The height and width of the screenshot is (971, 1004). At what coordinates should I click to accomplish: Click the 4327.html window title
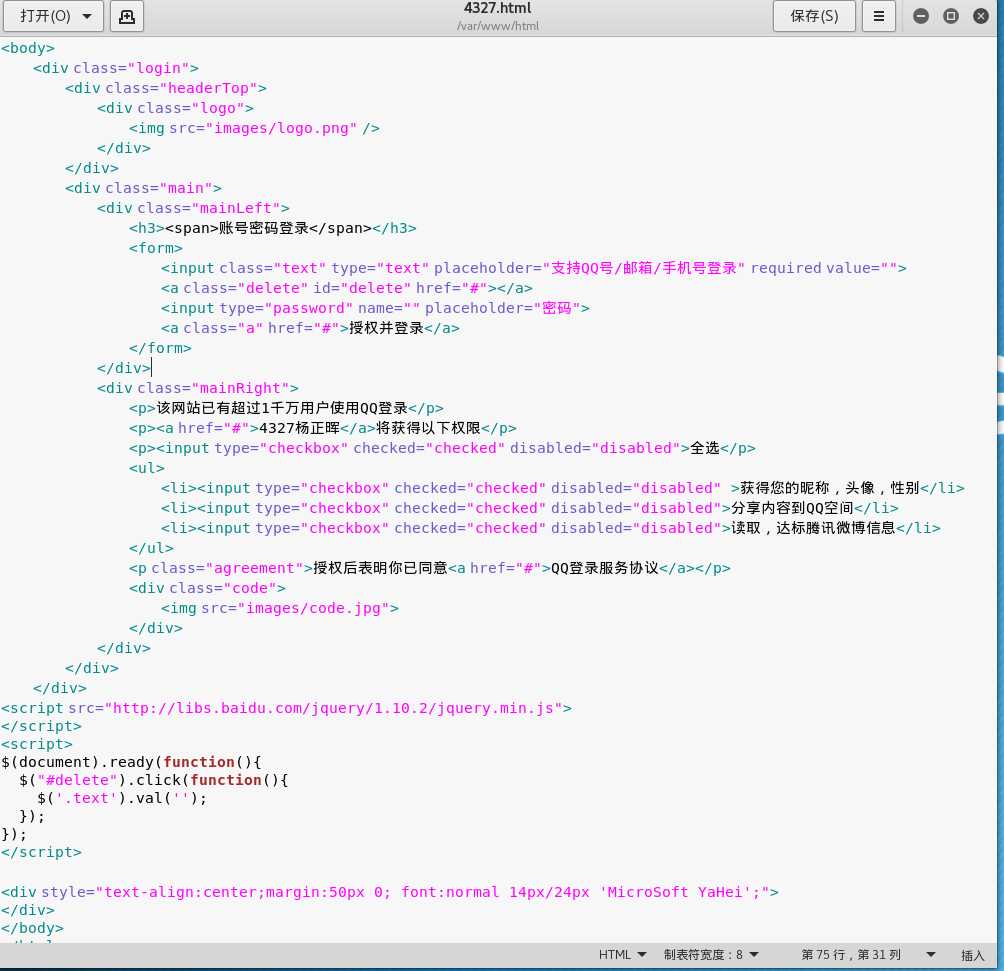[498, 8]
